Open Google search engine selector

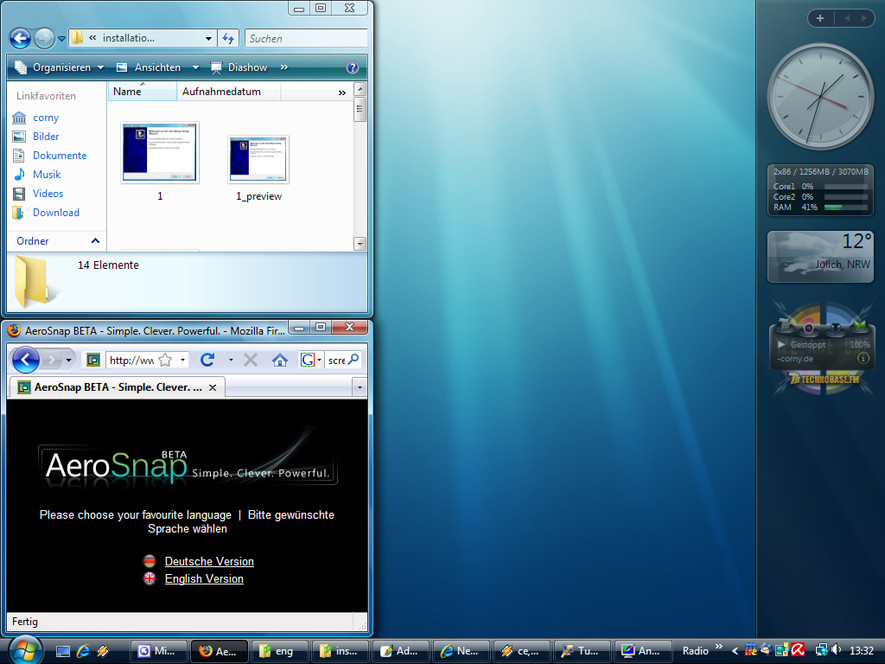click(311, 360)
